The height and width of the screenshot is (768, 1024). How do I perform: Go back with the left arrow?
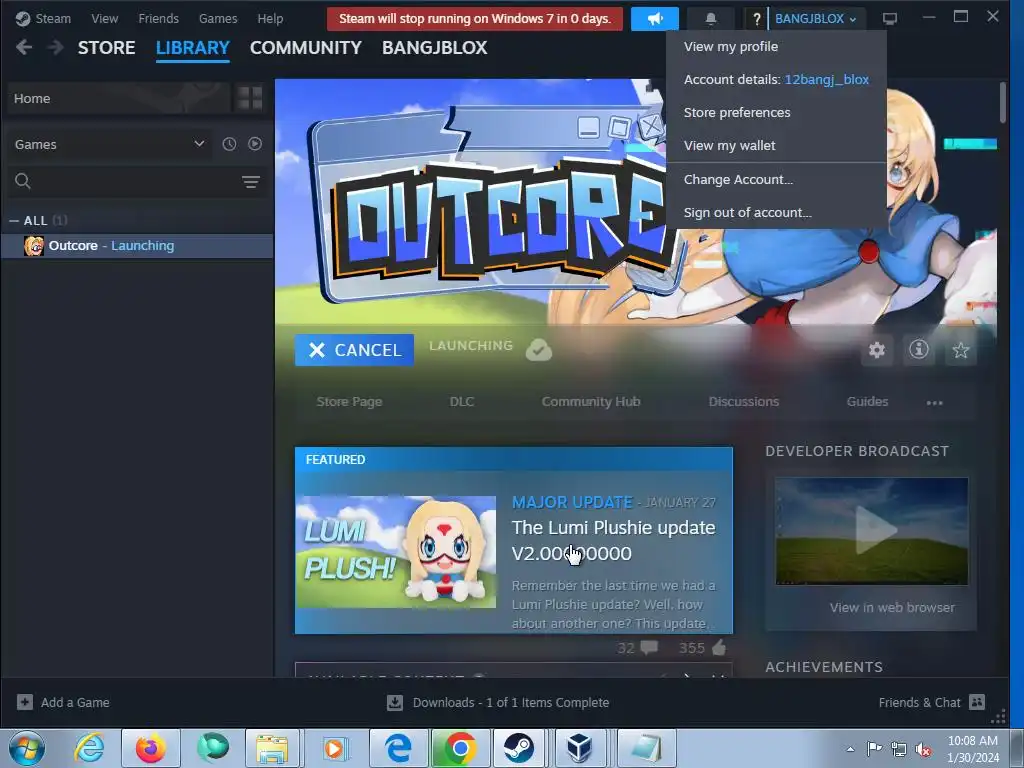(x=24, y=47)
